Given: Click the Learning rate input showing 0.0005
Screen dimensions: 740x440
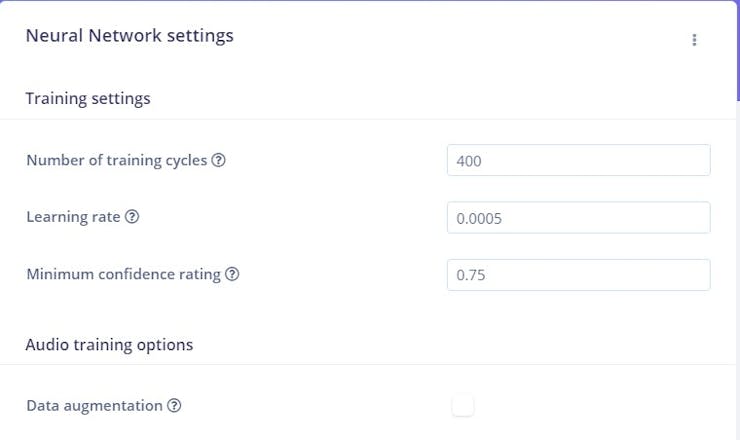Looking at the screenshot, I should (x=578, y=217).
